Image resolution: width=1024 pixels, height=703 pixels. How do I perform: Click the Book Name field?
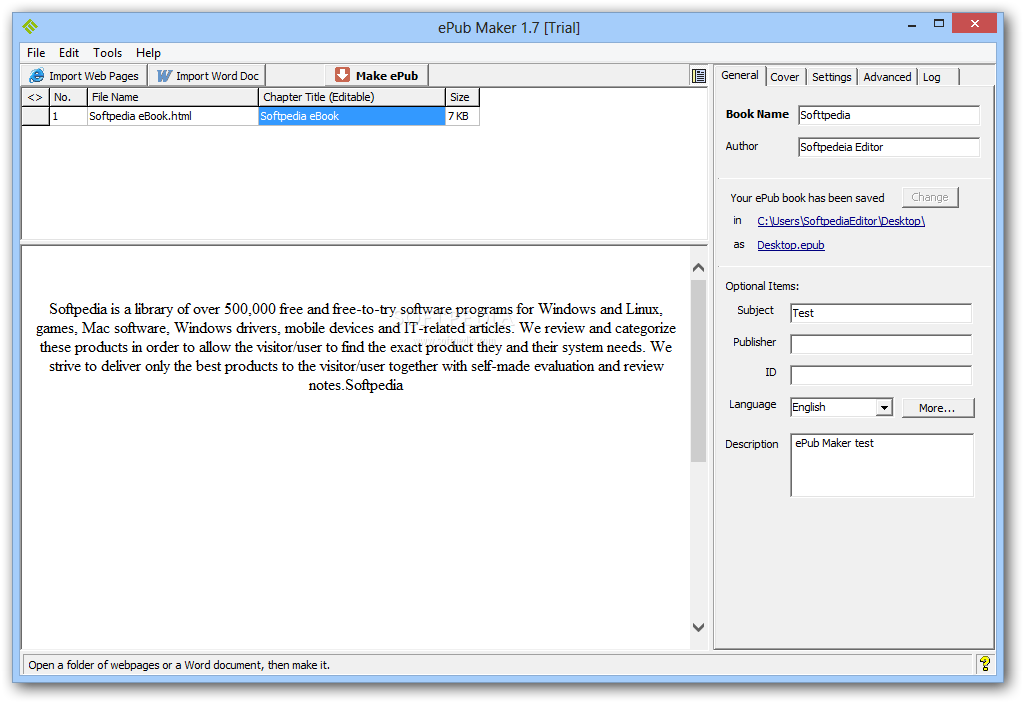tap(889, 115)
